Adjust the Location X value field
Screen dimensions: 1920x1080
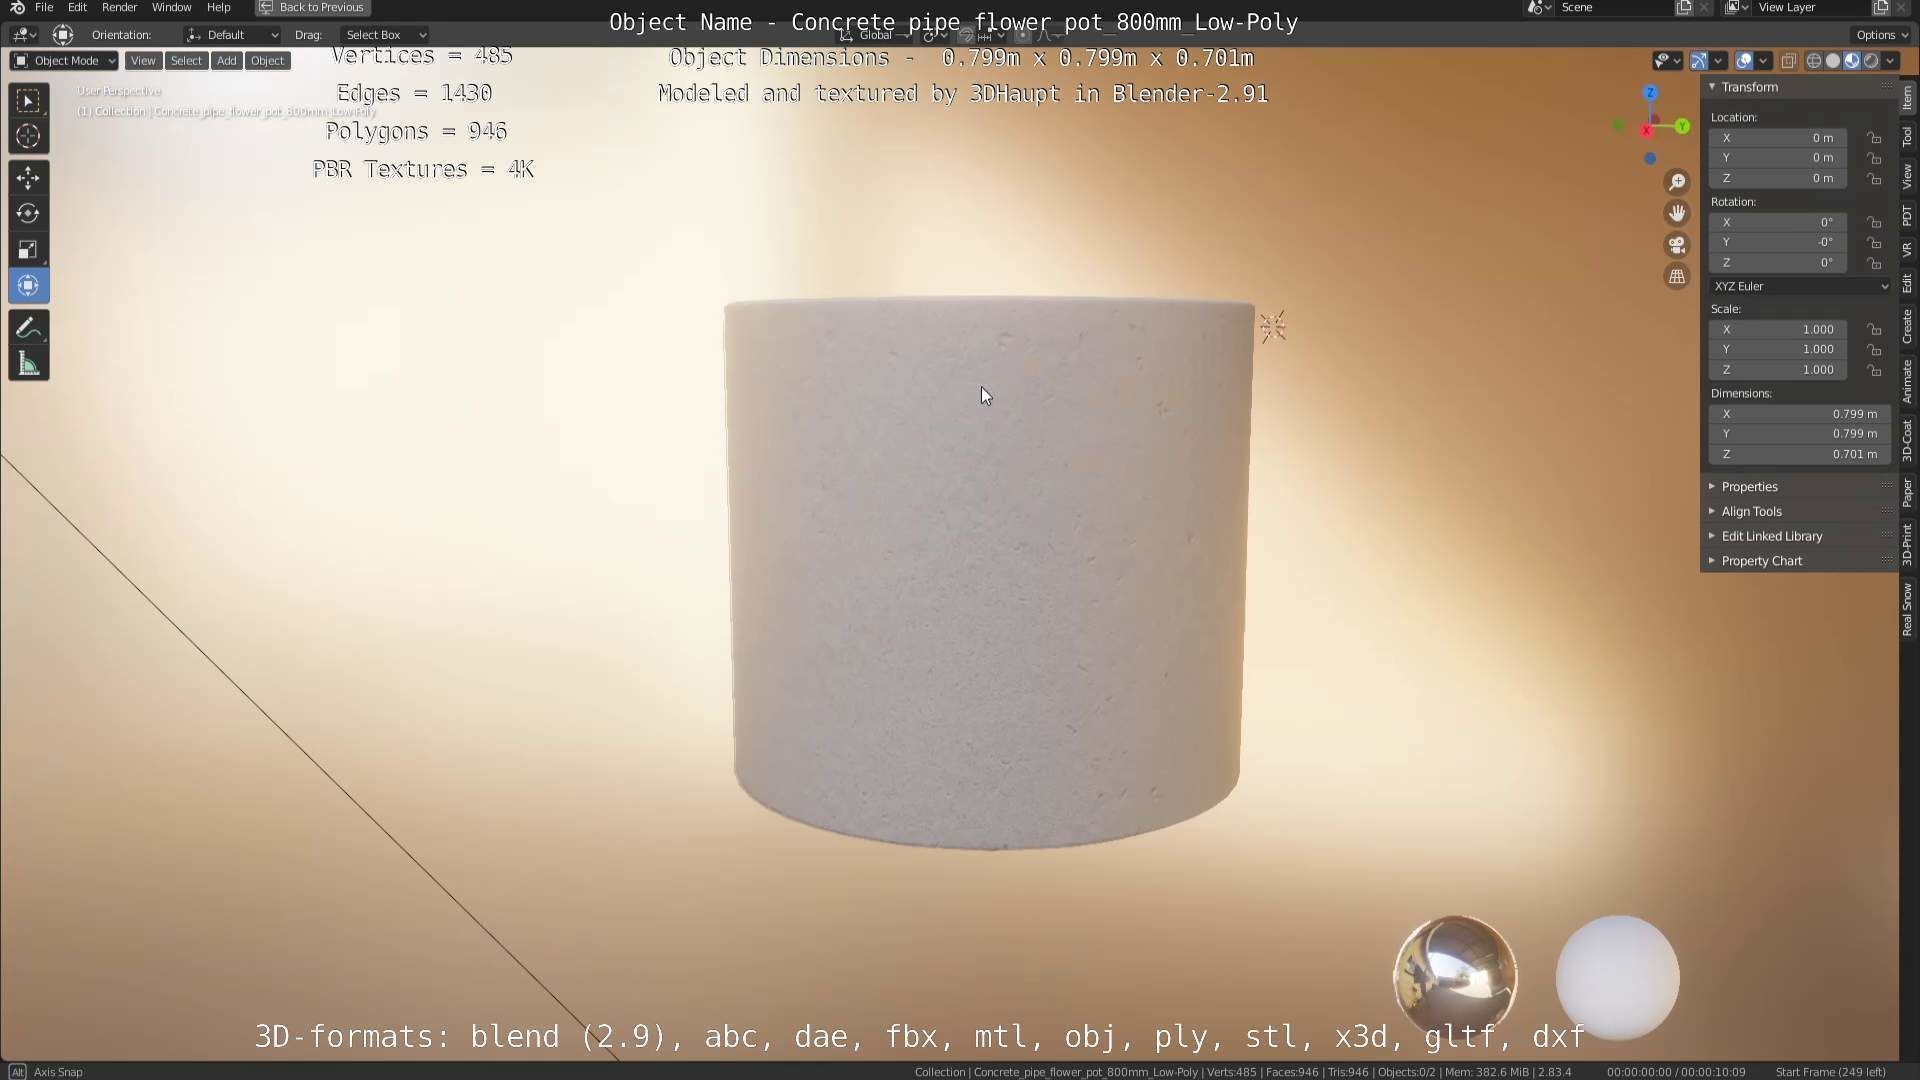1777,138
